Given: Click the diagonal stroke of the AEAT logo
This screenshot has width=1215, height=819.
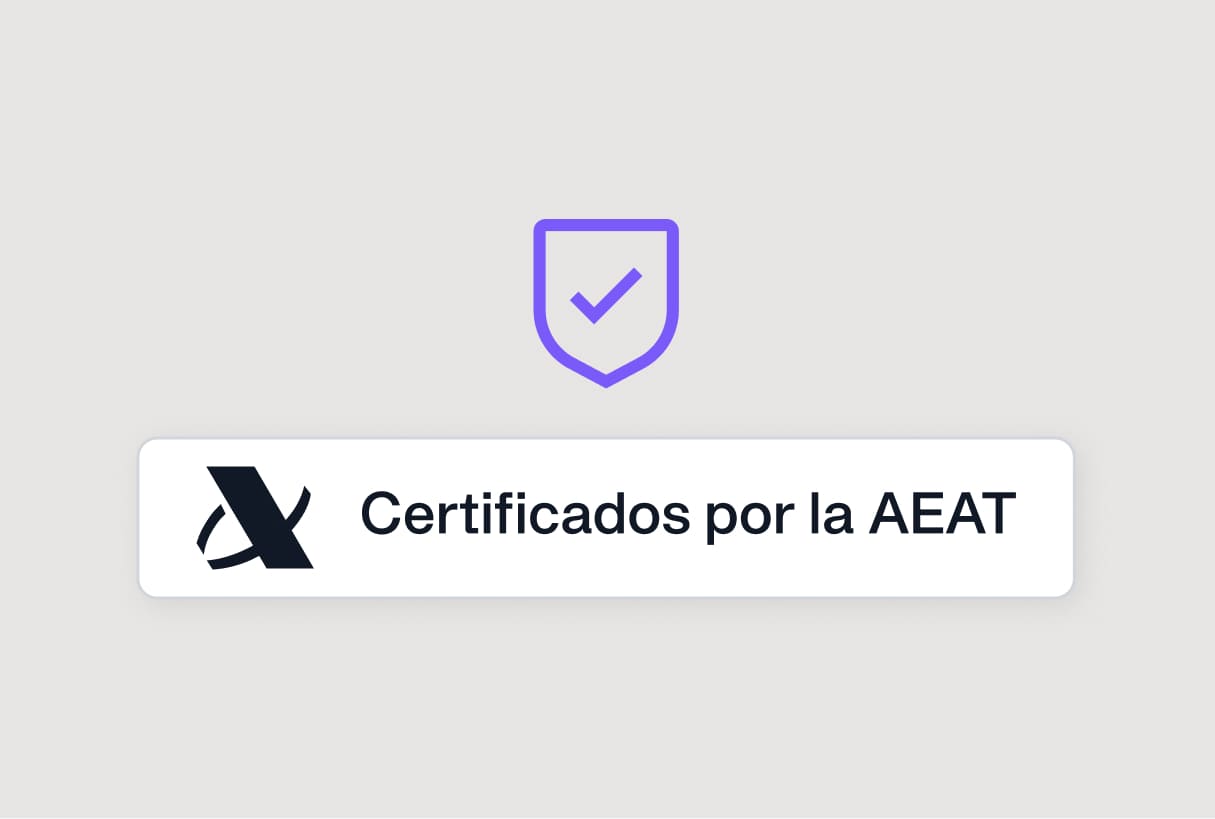Looking at the screenshot, I should [x=262, y=517].
